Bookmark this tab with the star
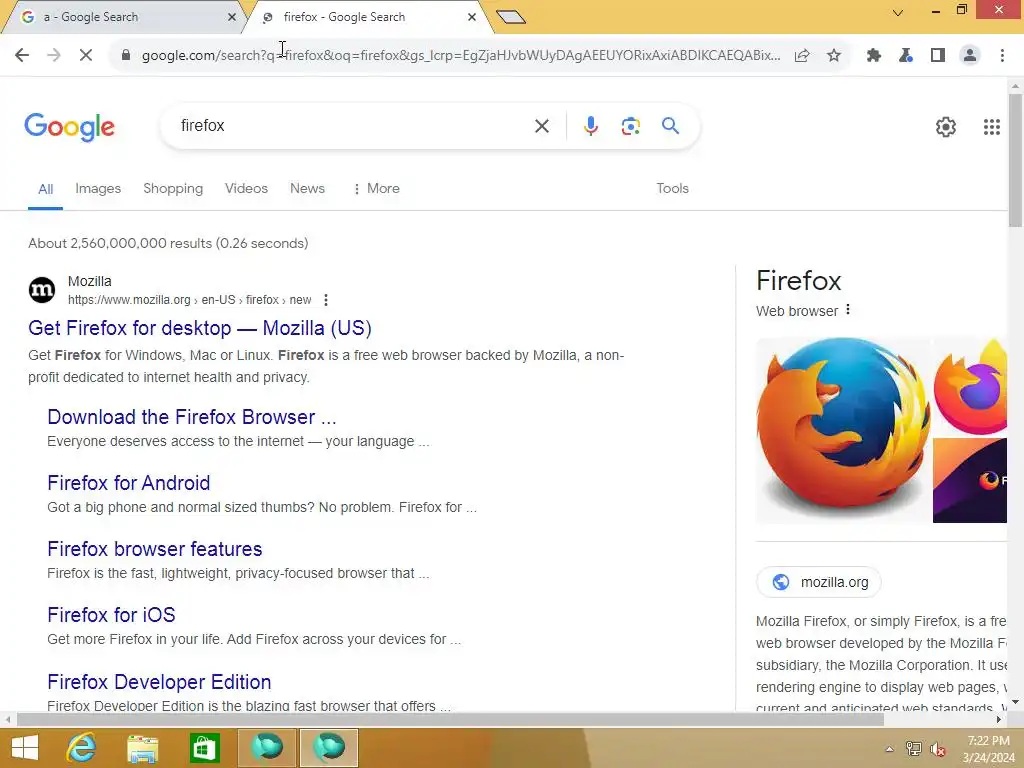1024x768 pixels. click(834, 56)
